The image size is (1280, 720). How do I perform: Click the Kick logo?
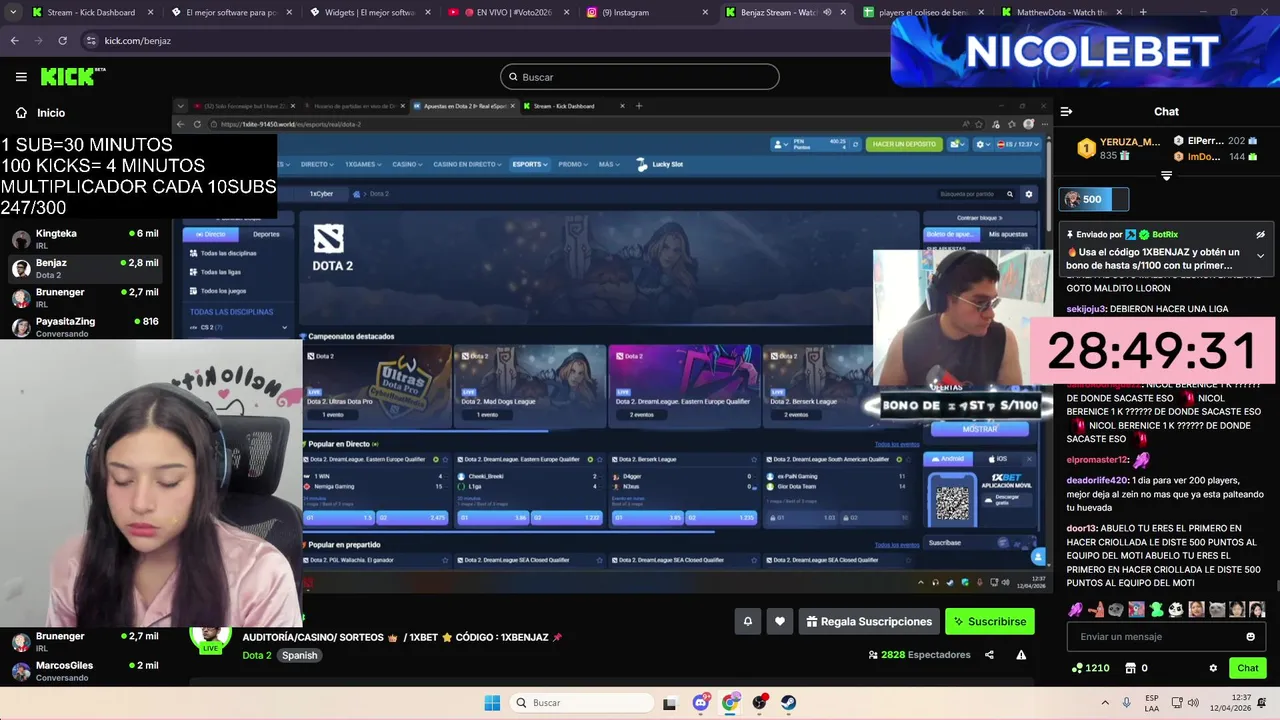tap(72, 76)
